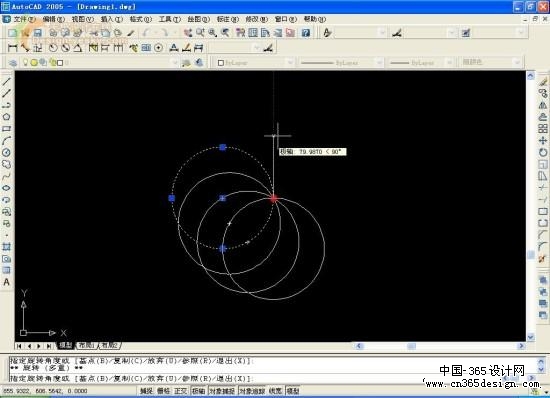Image resolution: width=550 pixels, height=398 pixels.
Task: Open the ByLayer color control dropdown
Action: click(x=290, y=63)
